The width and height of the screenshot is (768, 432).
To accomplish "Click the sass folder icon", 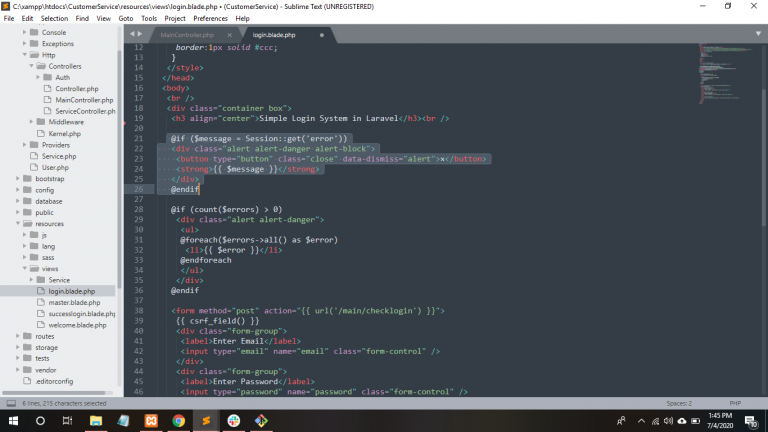I will pos(34,257).
